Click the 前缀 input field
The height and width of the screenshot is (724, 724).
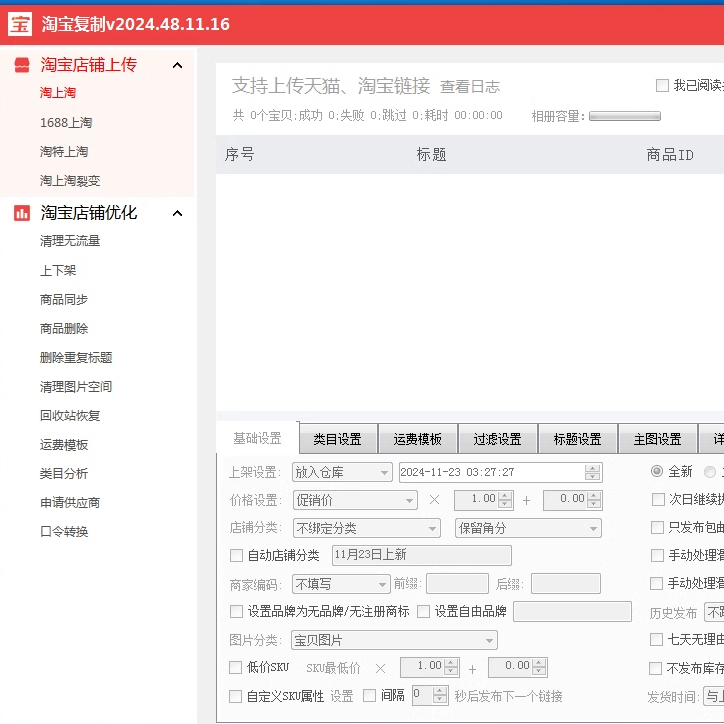(457, 584)
